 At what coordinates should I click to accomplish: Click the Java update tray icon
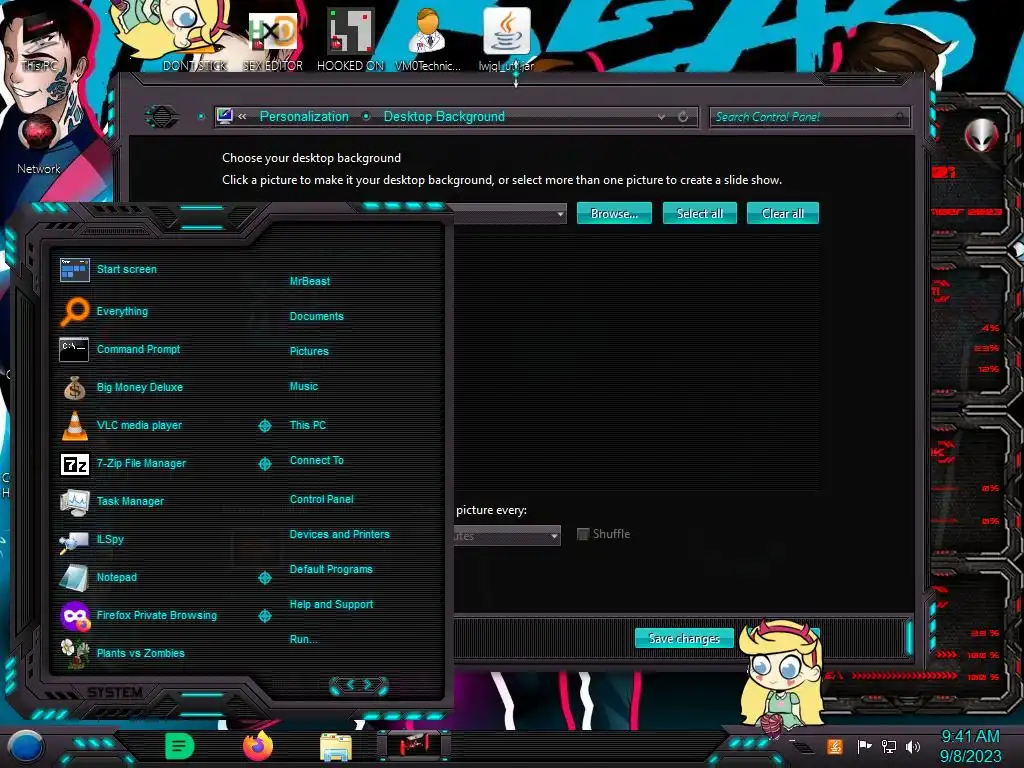[835, 746]
